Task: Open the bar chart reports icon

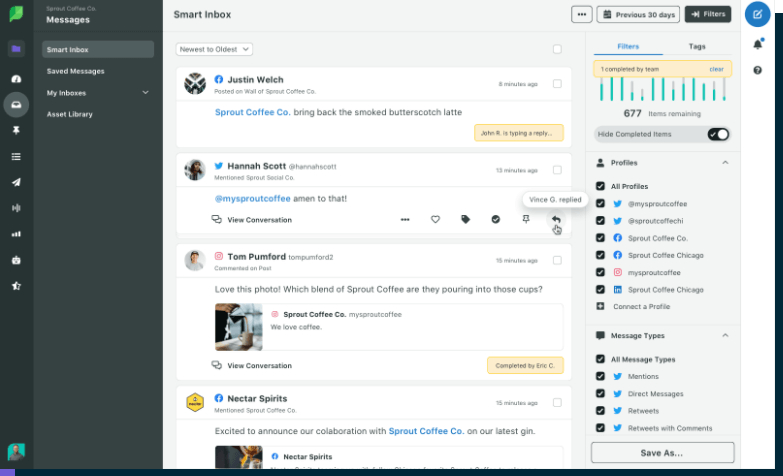Action: point(16,234)
